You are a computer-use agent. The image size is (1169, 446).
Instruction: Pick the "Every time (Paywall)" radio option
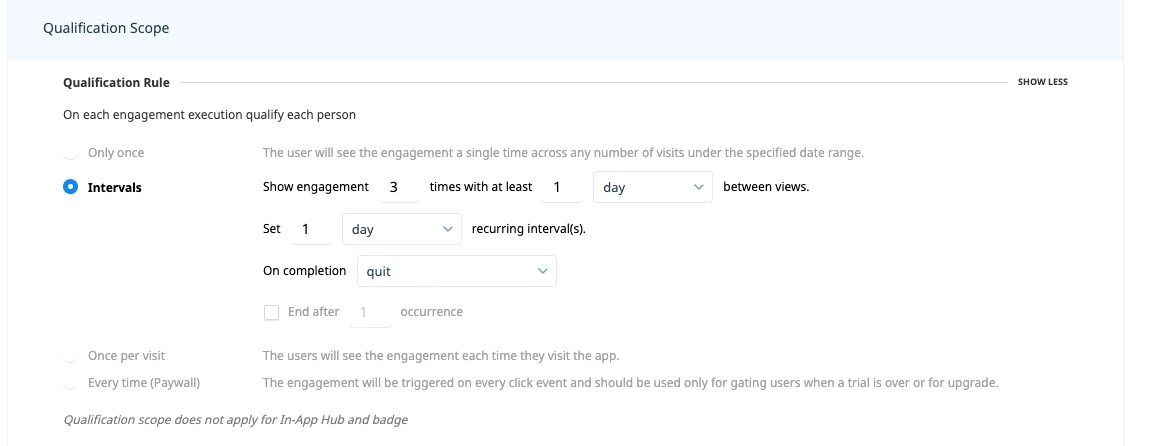pos(70,383)
